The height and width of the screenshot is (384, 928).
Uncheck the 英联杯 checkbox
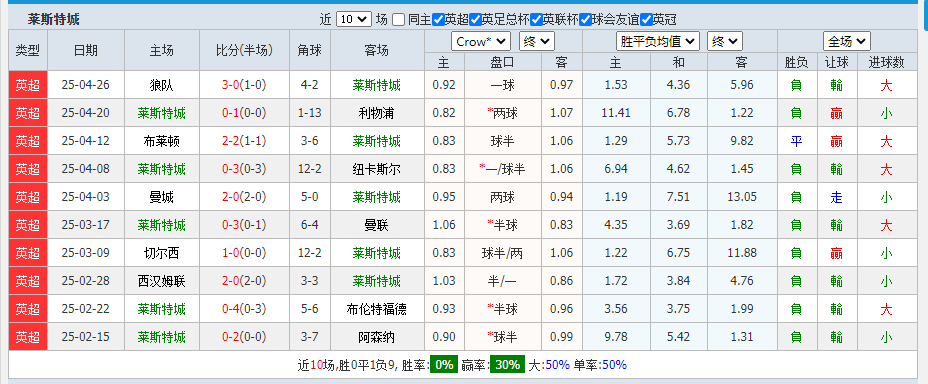tap(537, 20)
